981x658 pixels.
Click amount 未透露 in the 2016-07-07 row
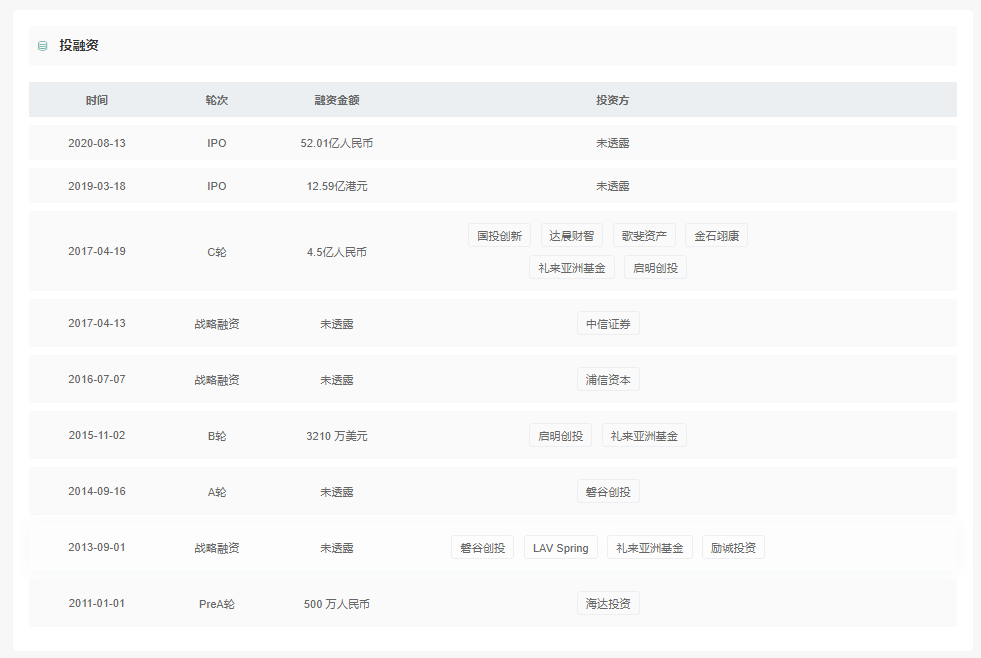click(x=337, y=380)
